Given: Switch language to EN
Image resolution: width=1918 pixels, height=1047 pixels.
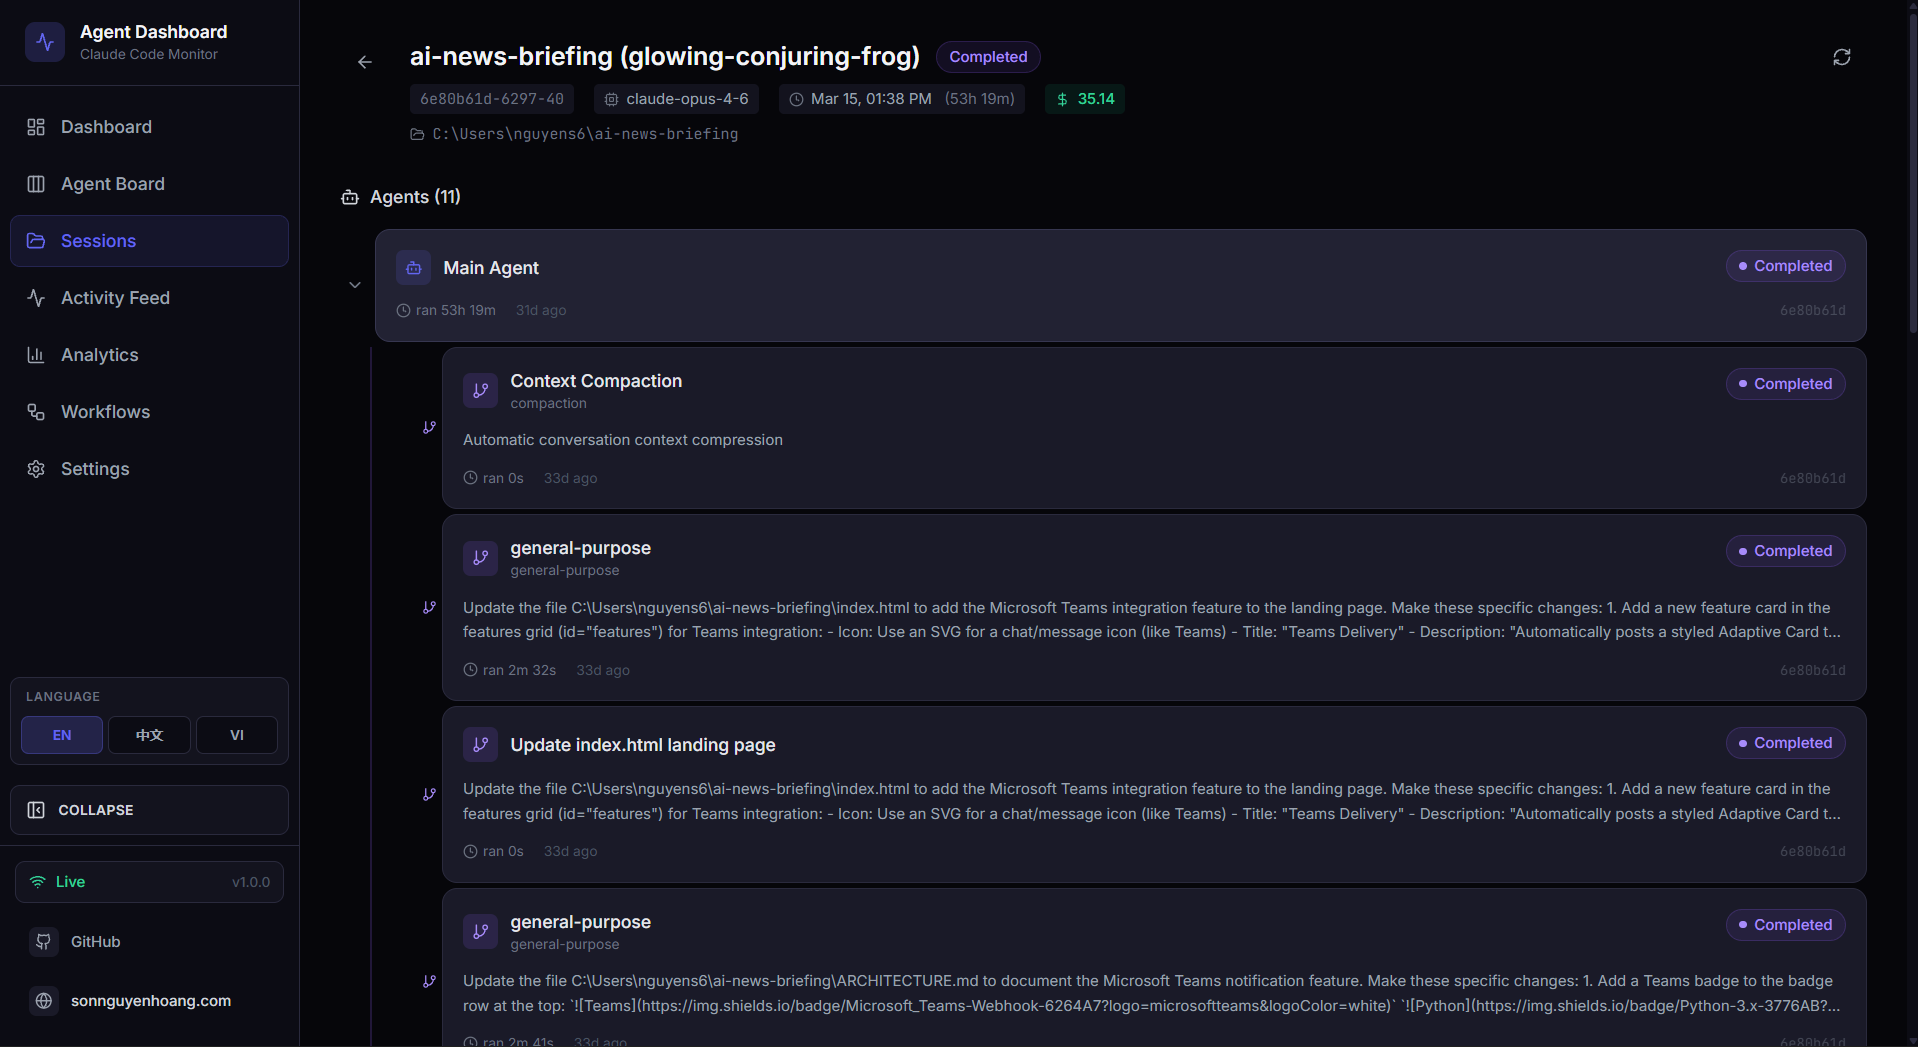Looking at the screenshot, I should tap(61, 735).
